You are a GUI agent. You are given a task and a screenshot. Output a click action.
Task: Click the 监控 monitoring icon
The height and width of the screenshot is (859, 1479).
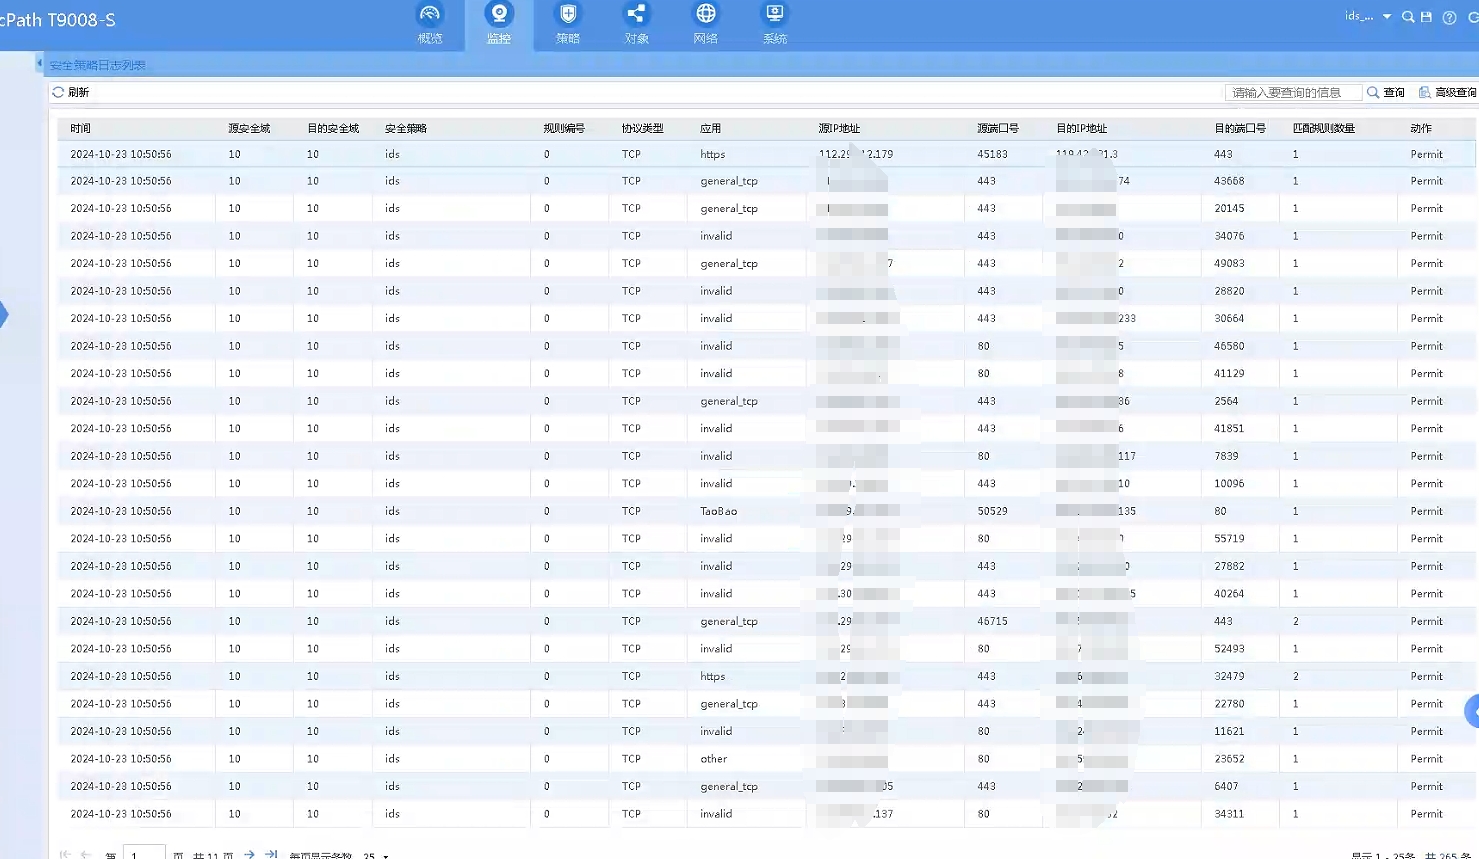[498, 23]
